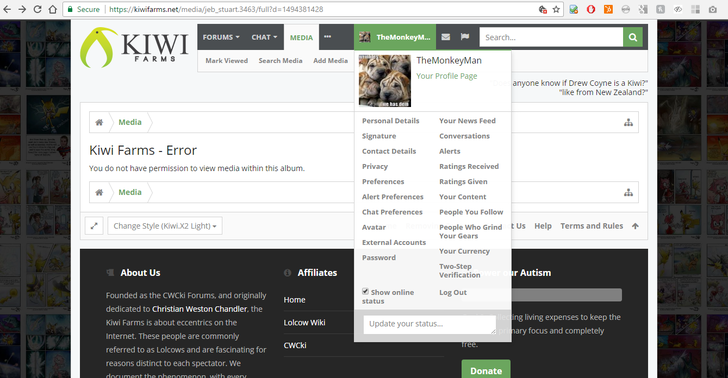Open the alerts flag icon

point(465,37)
